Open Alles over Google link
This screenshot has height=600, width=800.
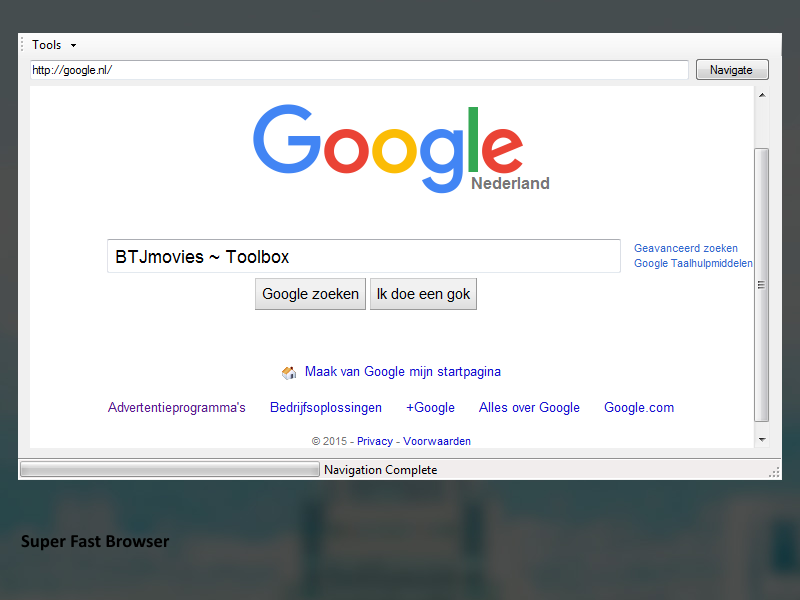click(529, 408)
